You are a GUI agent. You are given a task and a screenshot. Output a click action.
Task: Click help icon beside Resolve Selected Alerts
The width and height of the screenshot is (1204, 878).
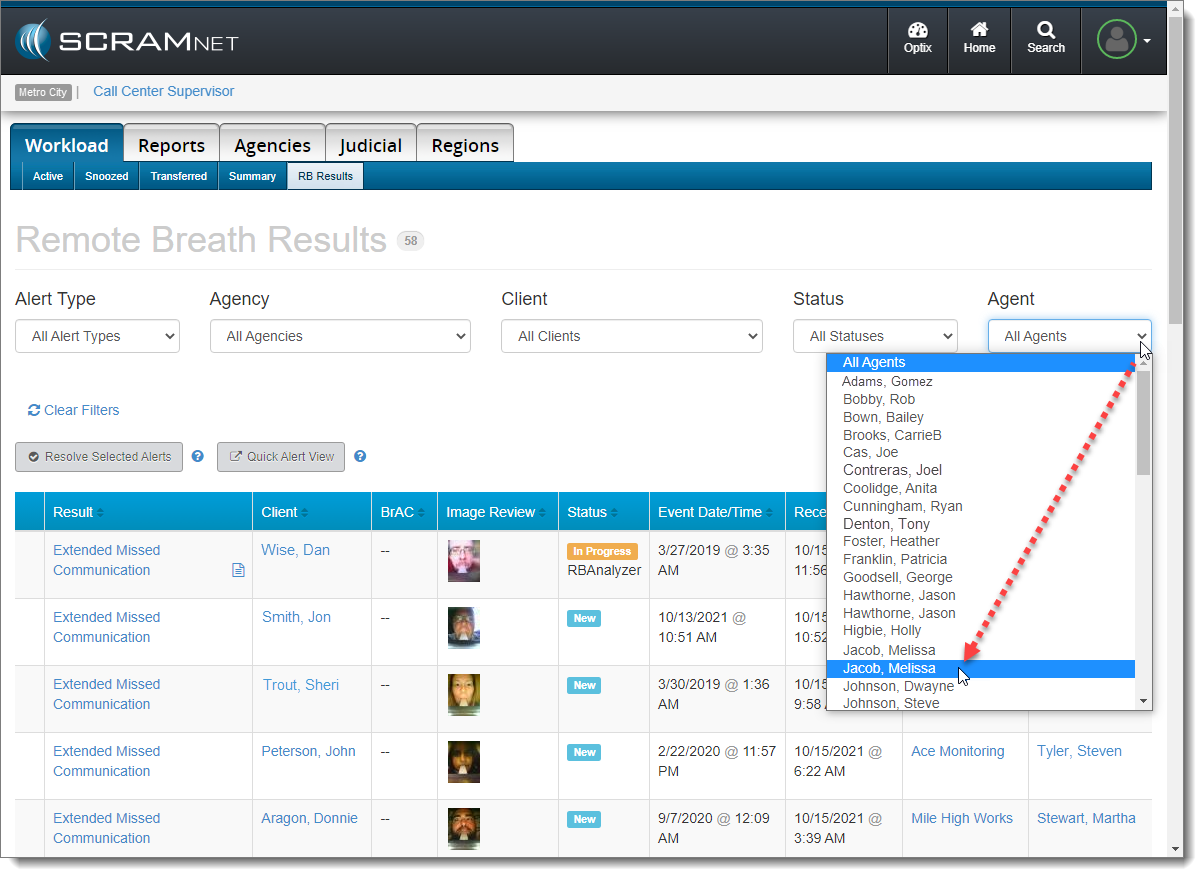(x=198, y=456)
